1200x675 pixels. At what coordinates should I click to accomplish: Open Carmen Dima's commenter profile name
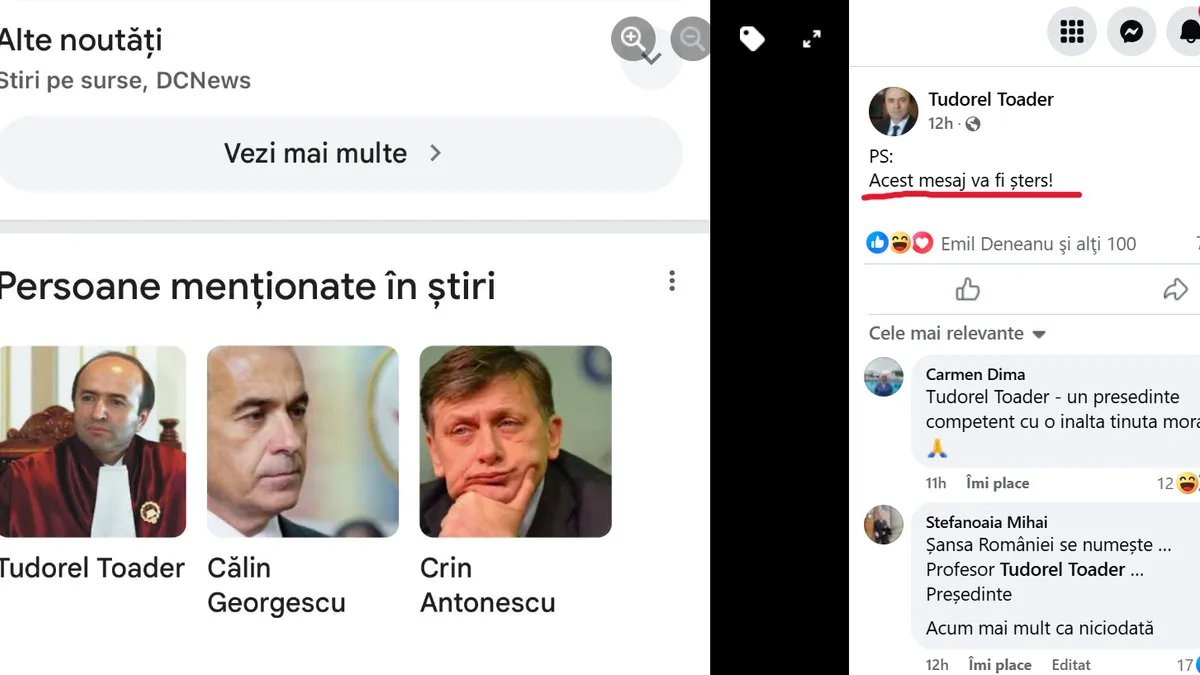(975, 374)
